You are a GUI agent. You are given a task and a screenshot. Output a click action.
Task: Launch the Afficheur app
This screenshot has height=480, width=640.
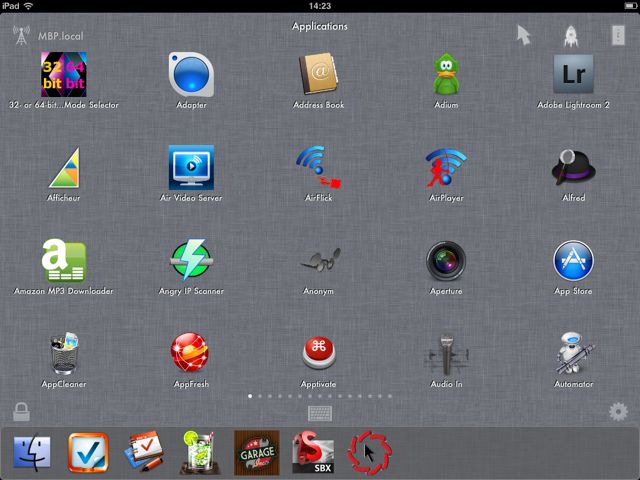[x=64, y=168]
